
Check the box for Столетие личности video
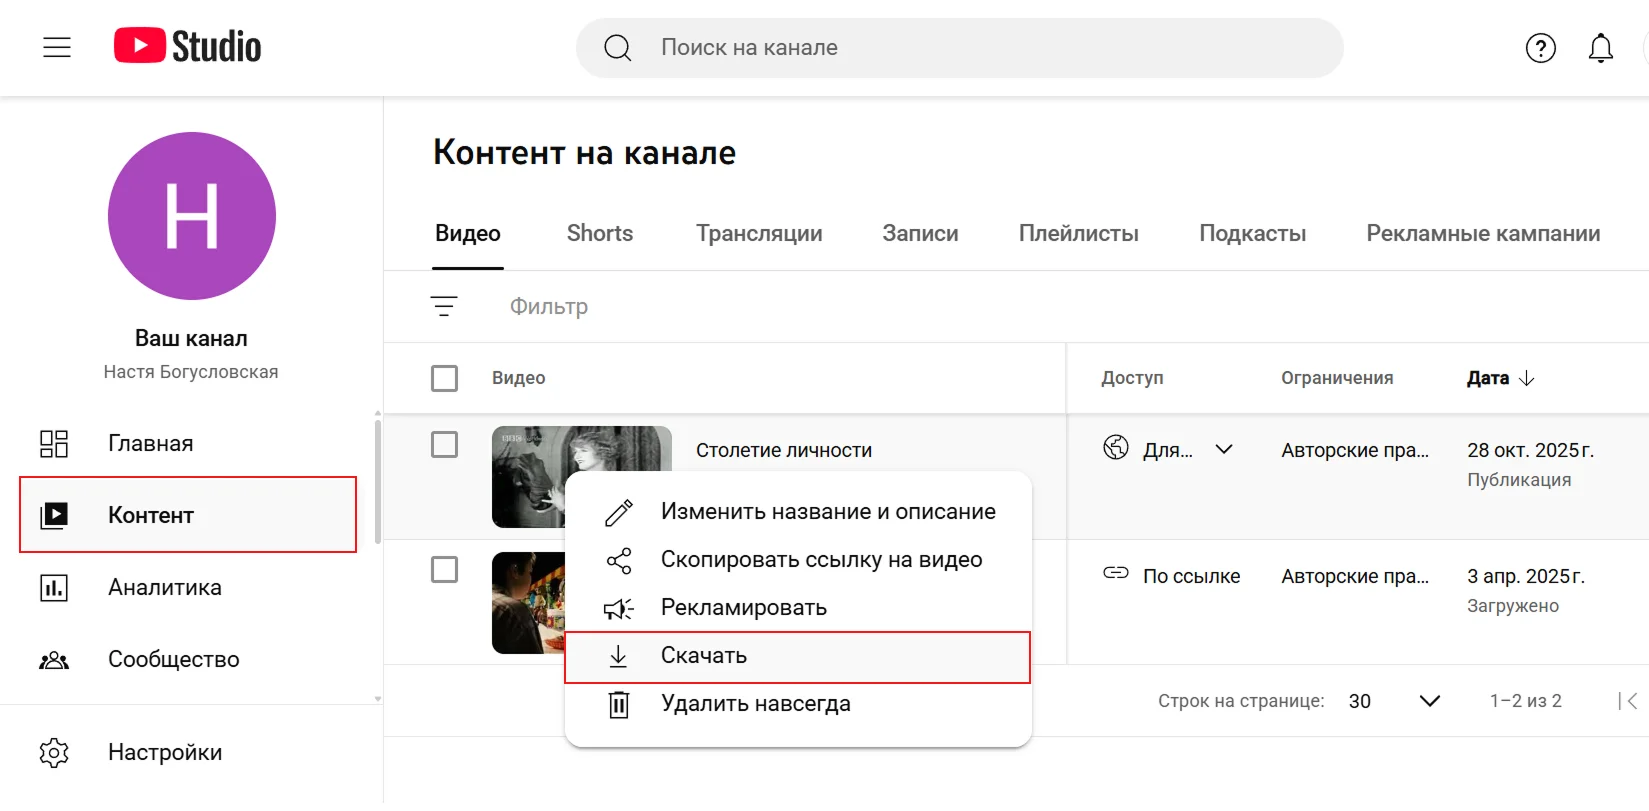pyautogui.click(x=444, y=444)
